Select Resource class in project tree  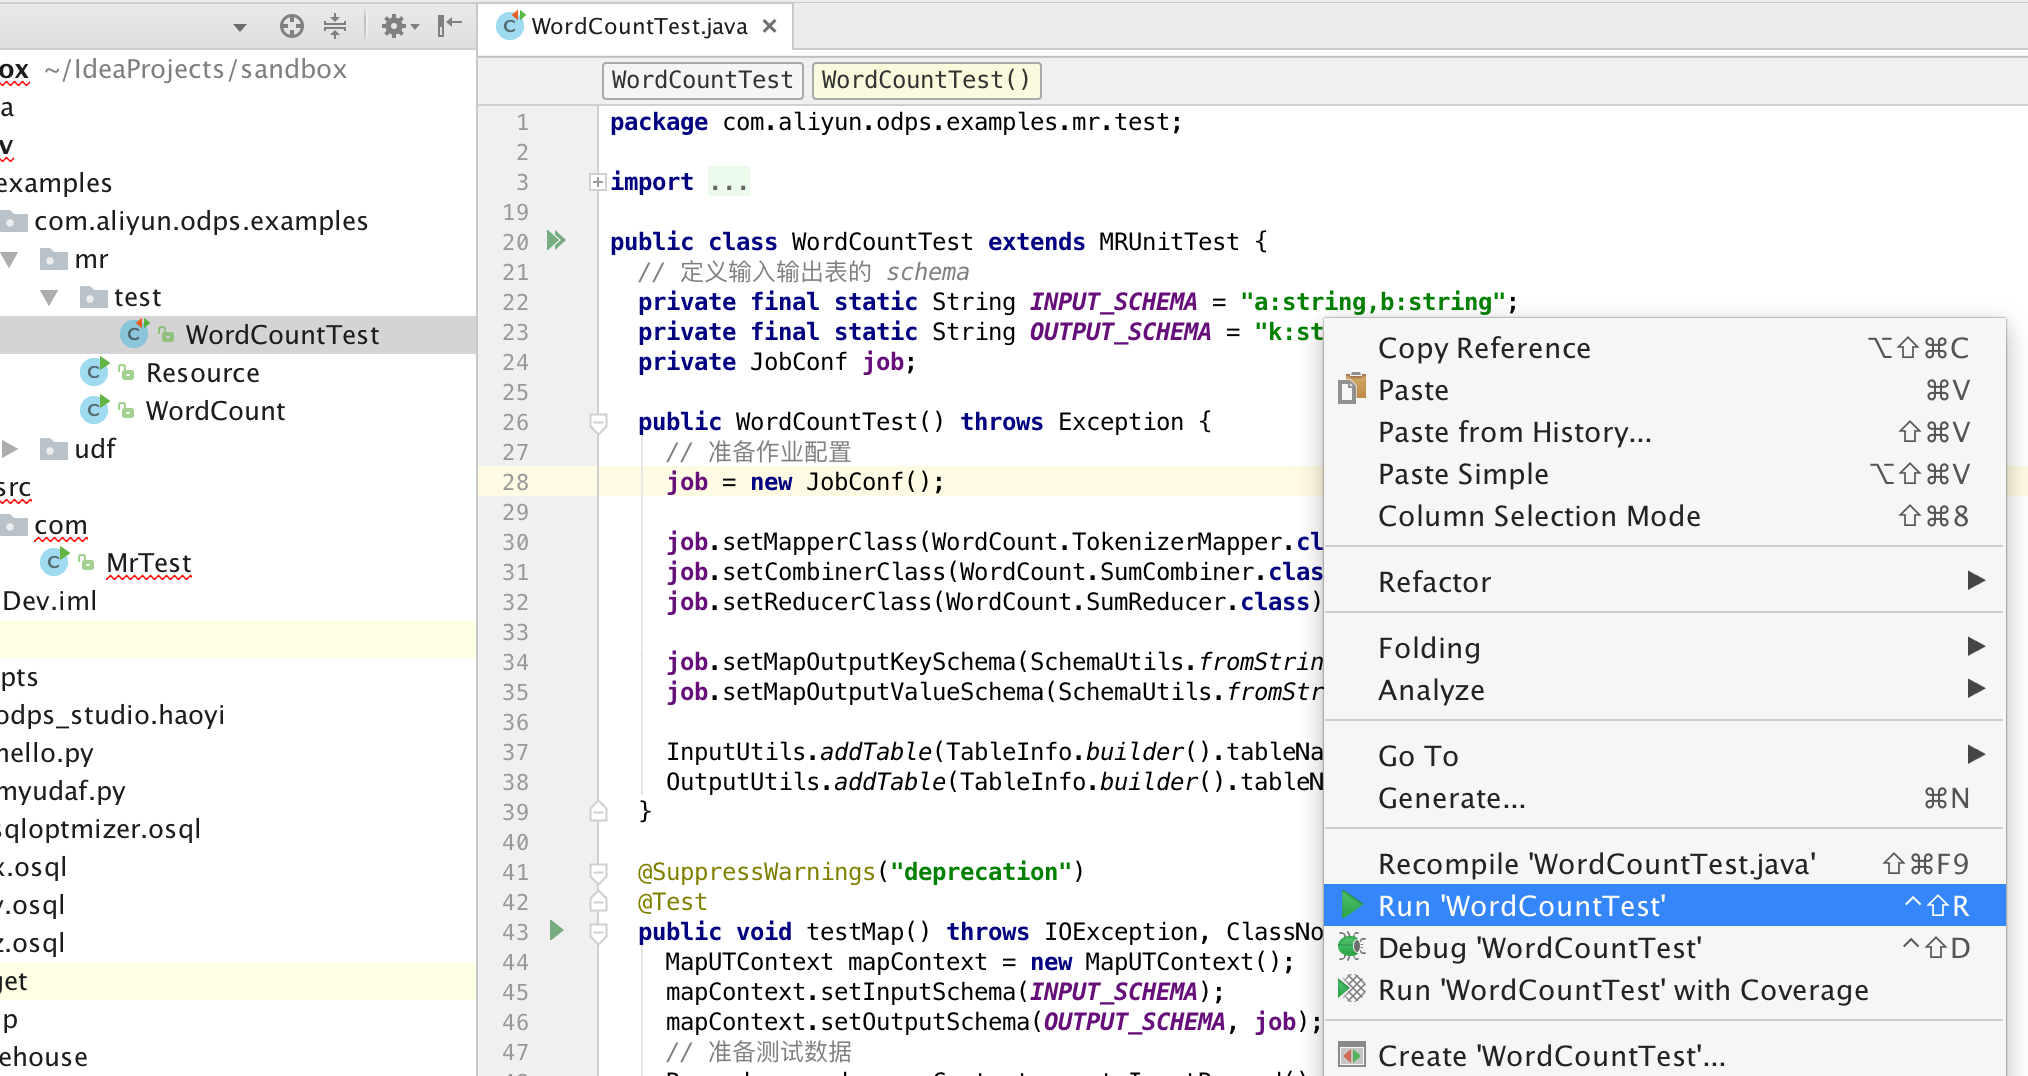[x=203, y=373]
